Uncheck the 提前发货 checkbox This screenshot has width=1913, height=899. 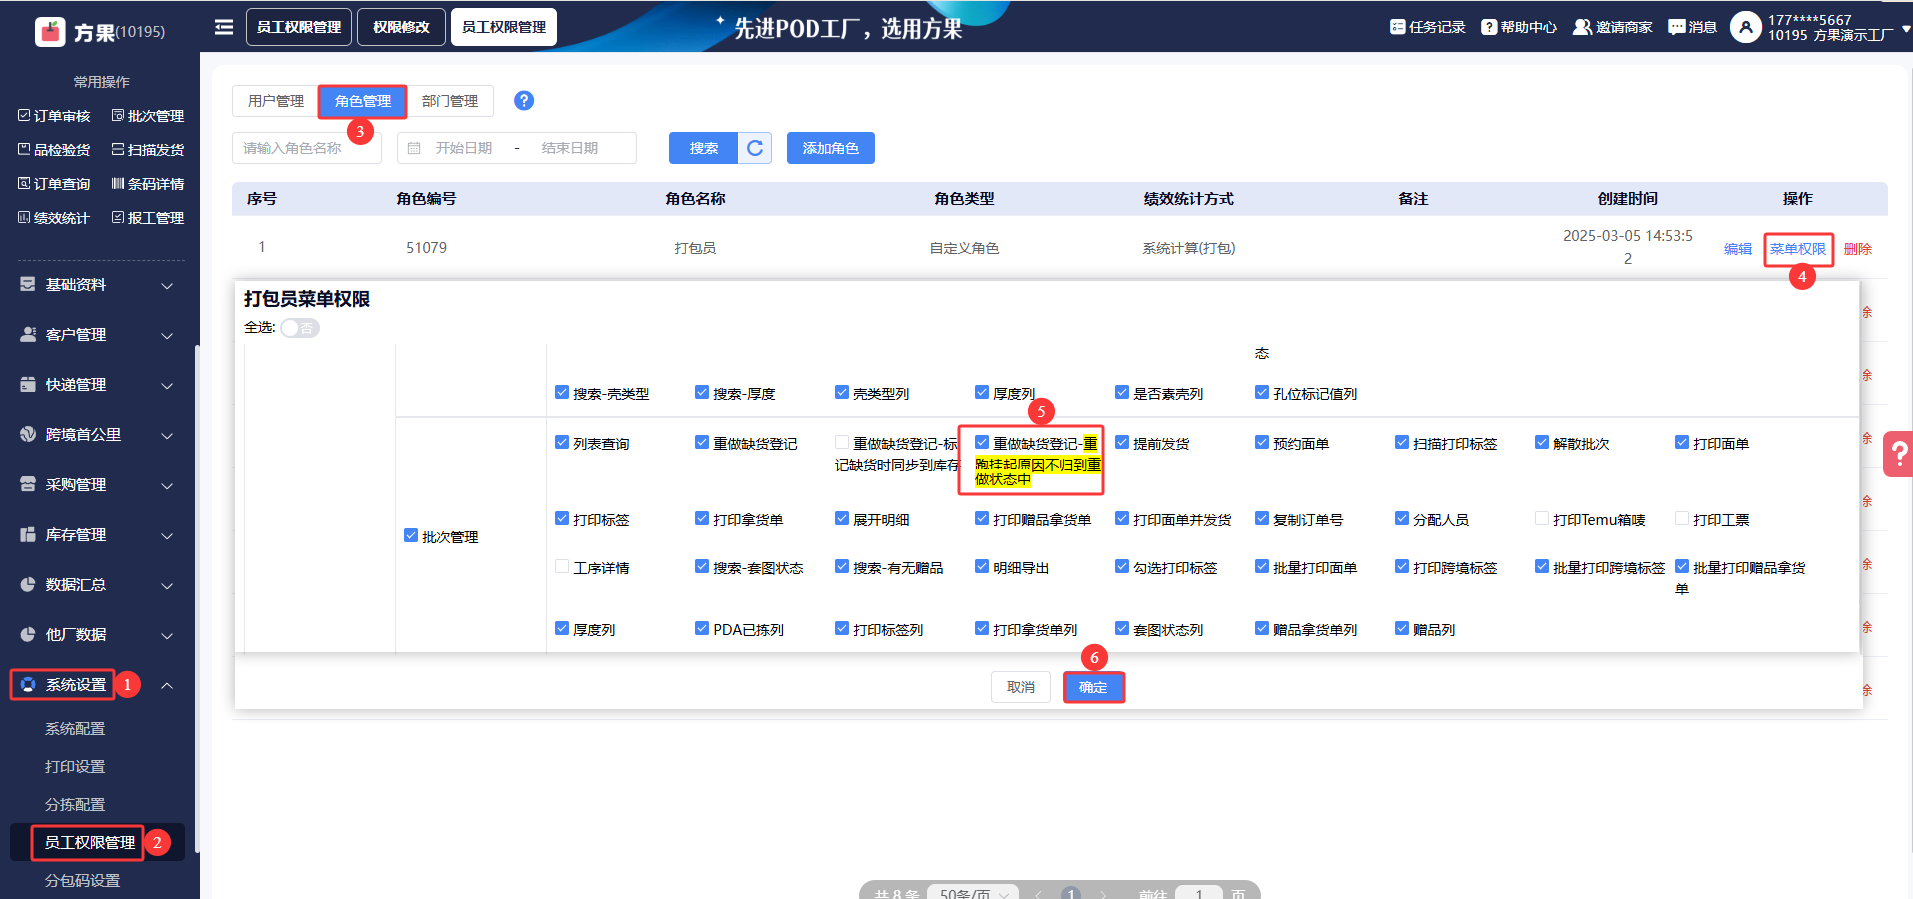point(1122,443)
